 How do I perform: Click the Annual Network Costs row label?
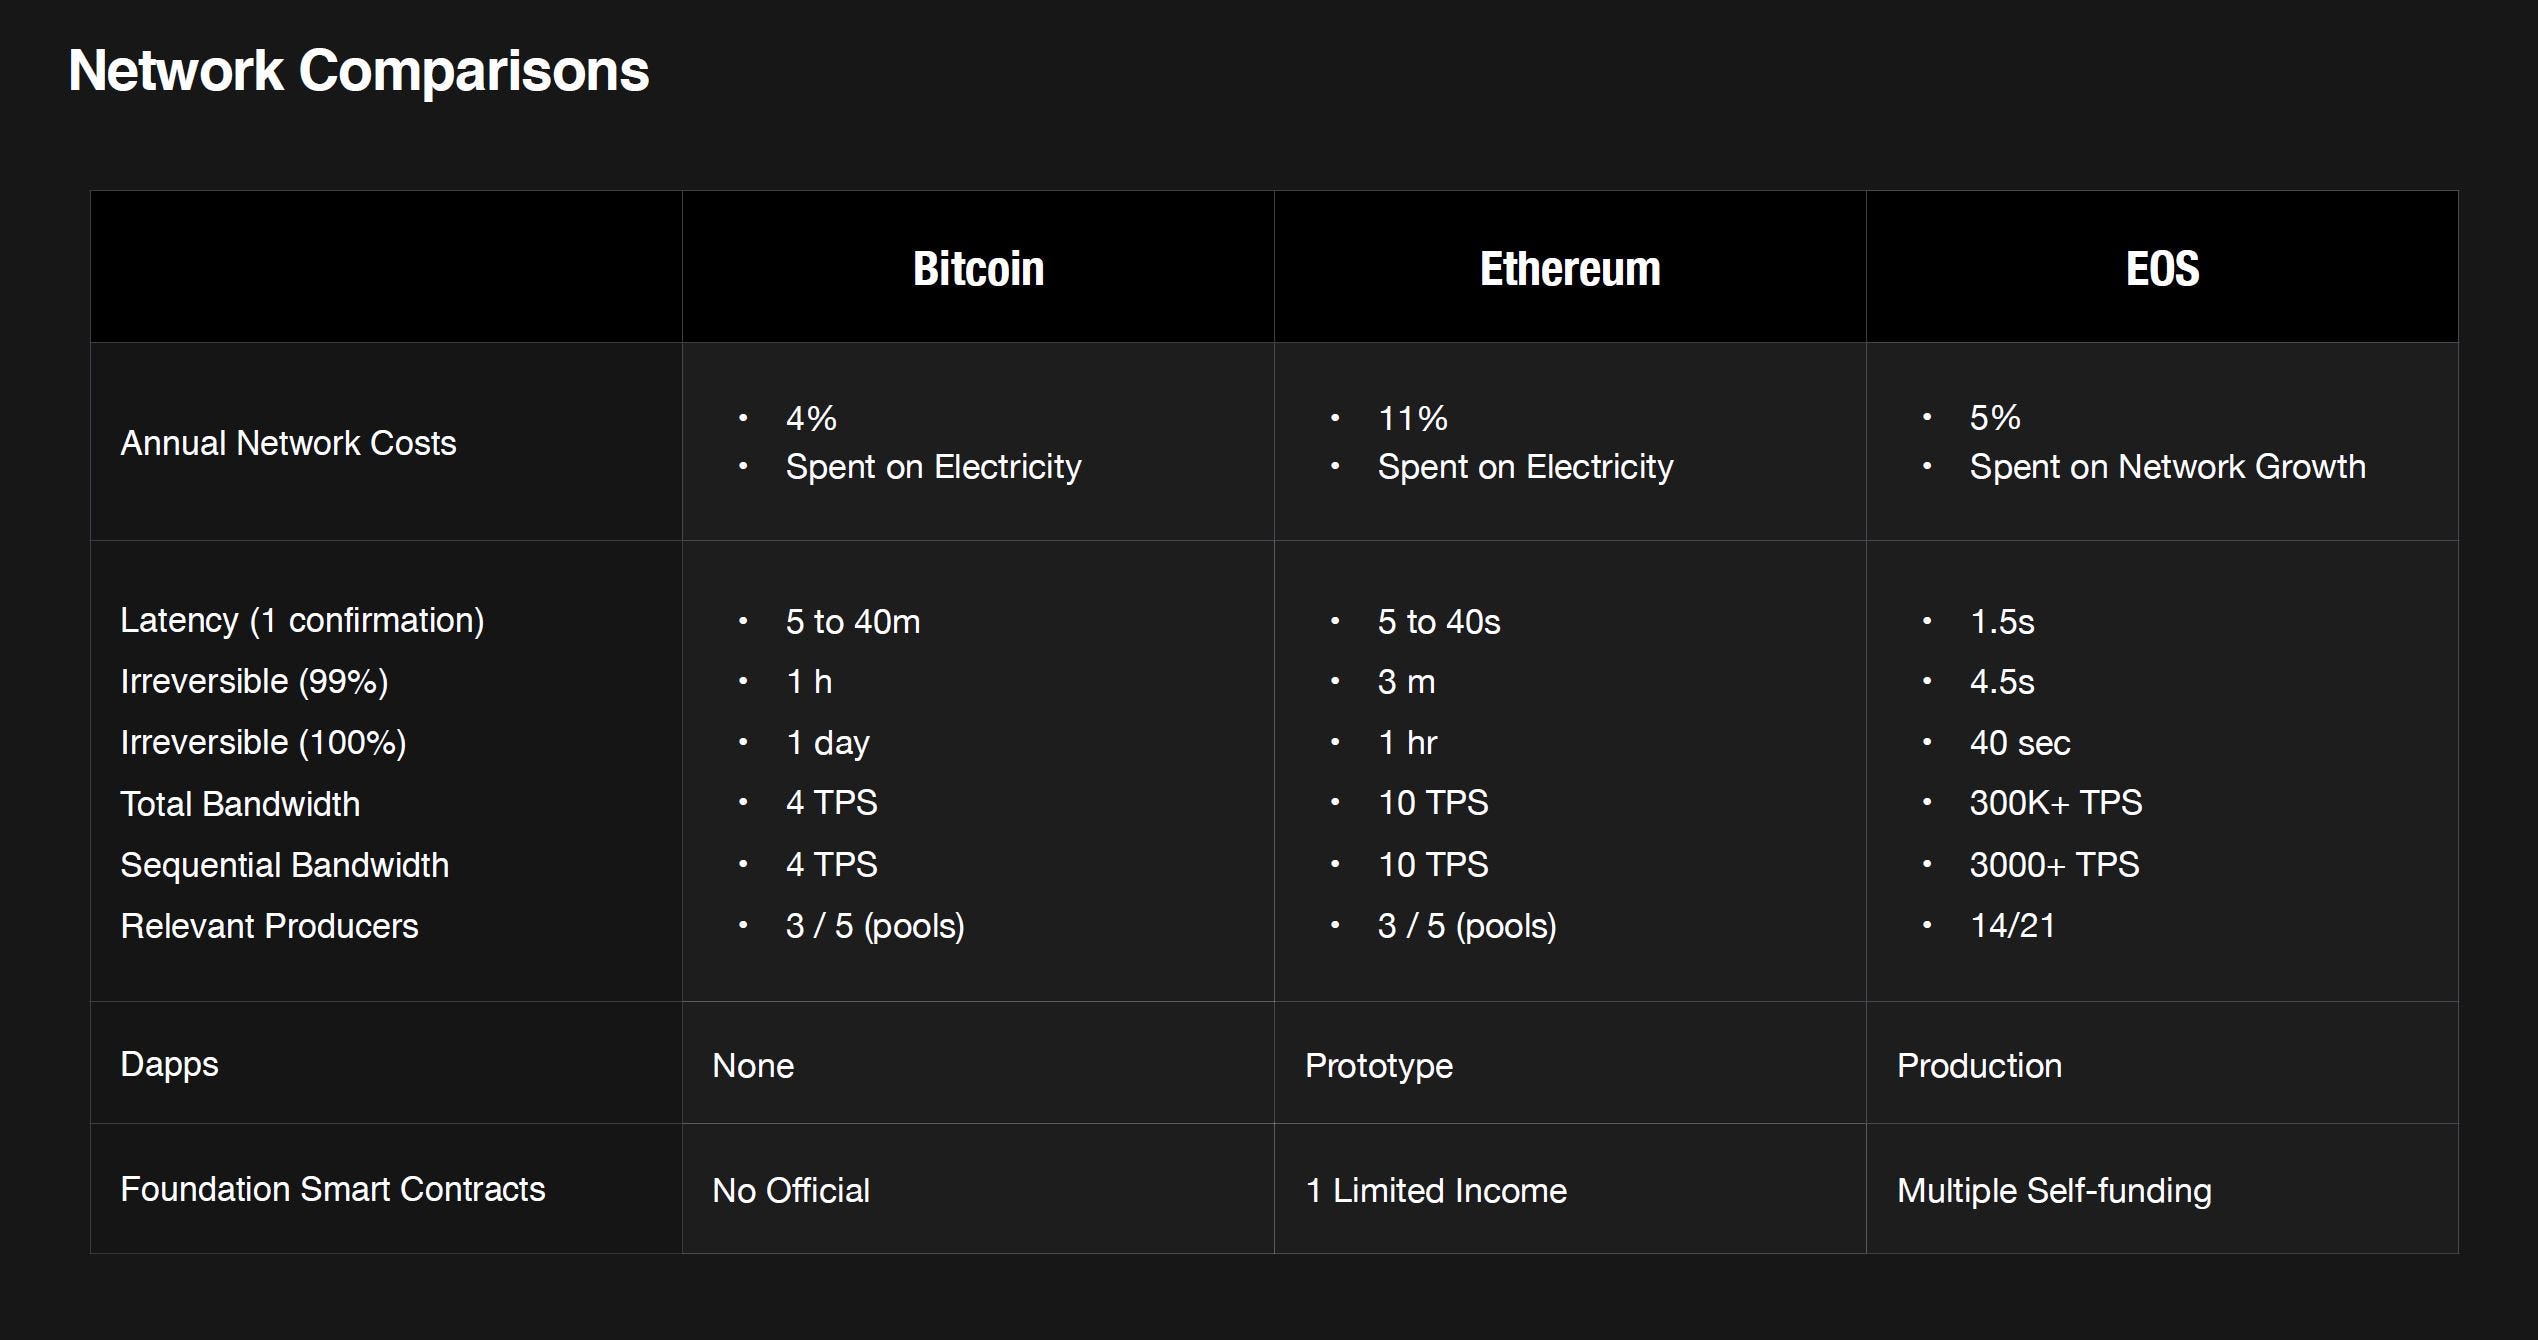coord(288,443)
